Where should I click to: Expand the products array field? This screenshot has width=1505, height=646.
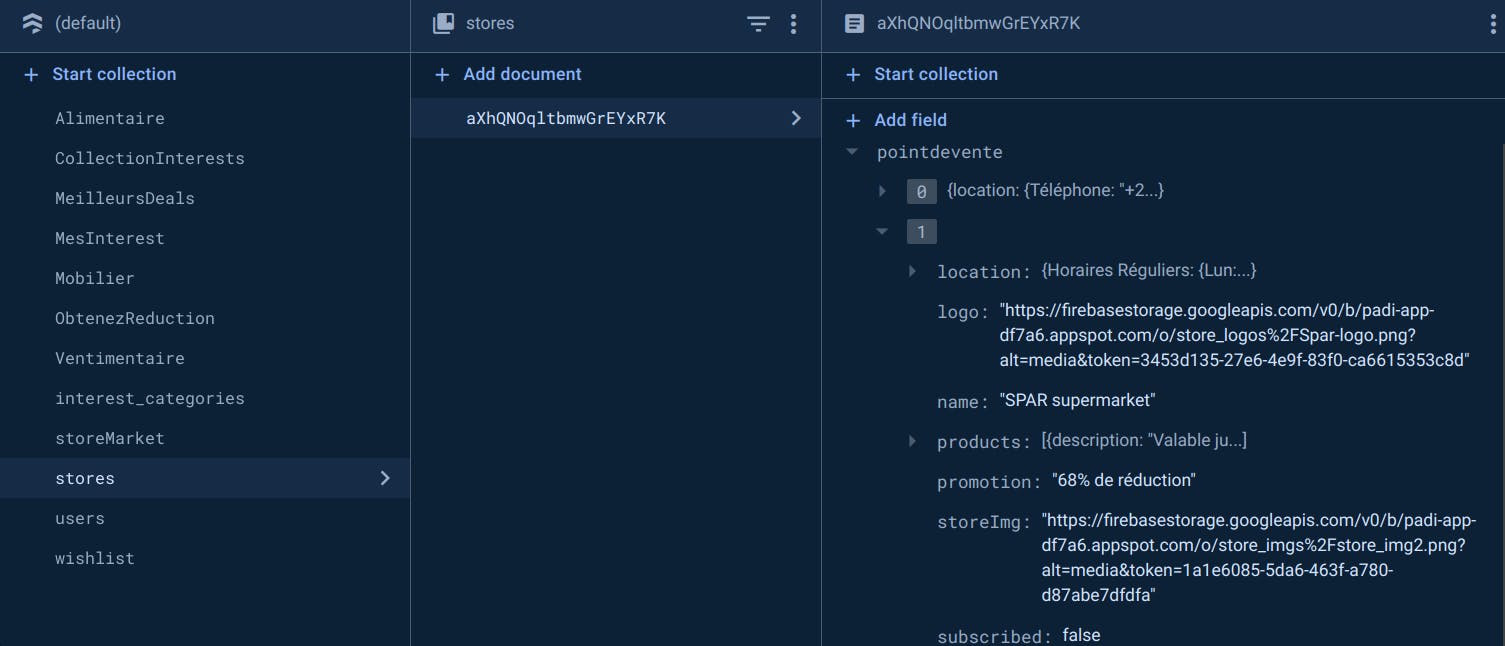(x=912, y=441)
